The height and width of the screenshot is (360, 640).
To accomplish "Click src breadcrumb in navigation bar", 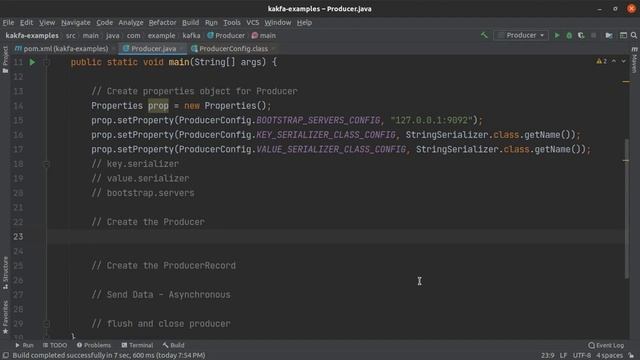I will (71, 36).
